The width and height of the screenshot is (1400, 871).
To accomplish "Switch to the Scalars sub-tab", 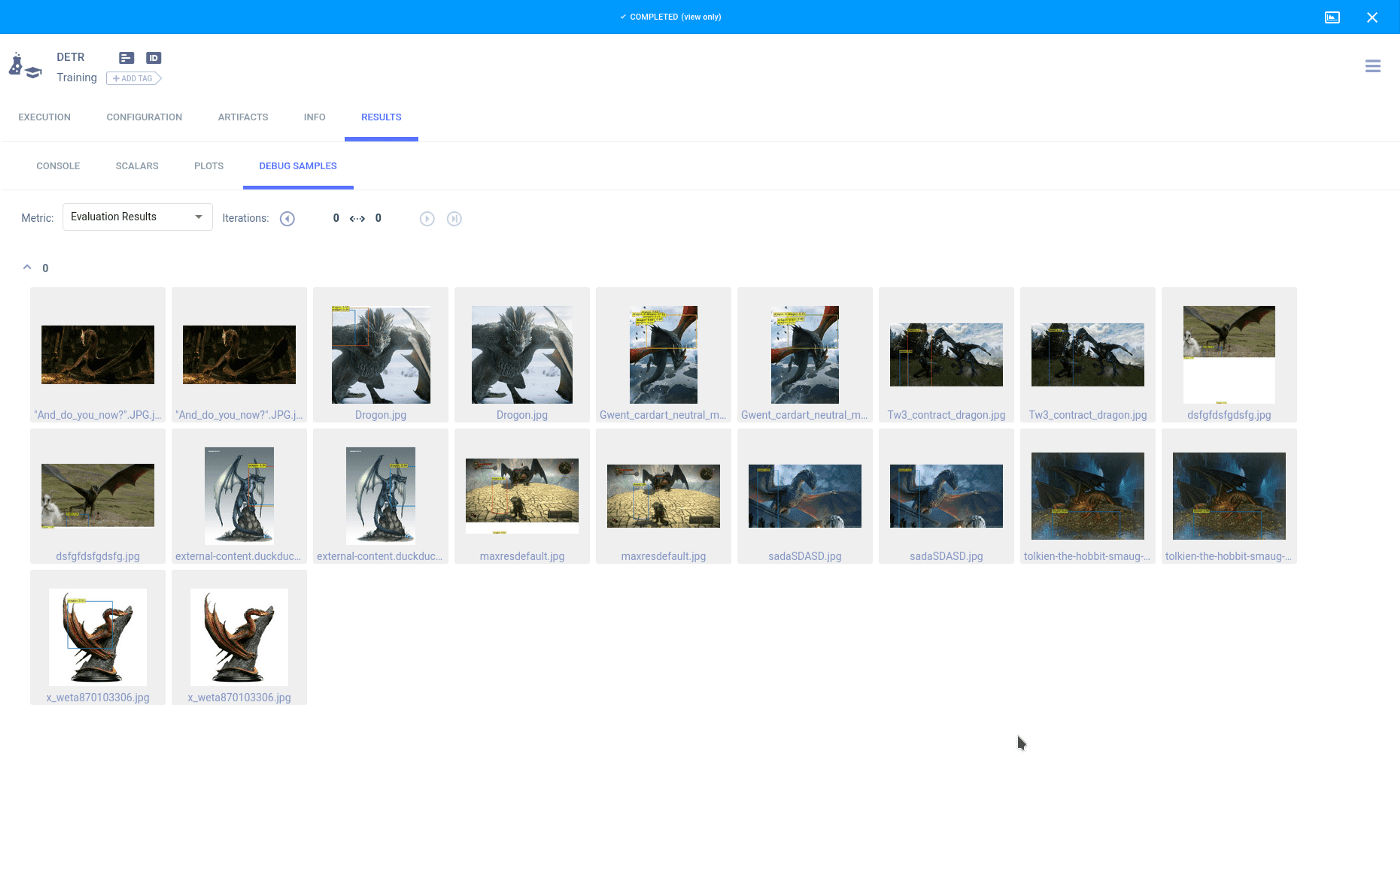I will pyautogui.click(x=137, y=166).
